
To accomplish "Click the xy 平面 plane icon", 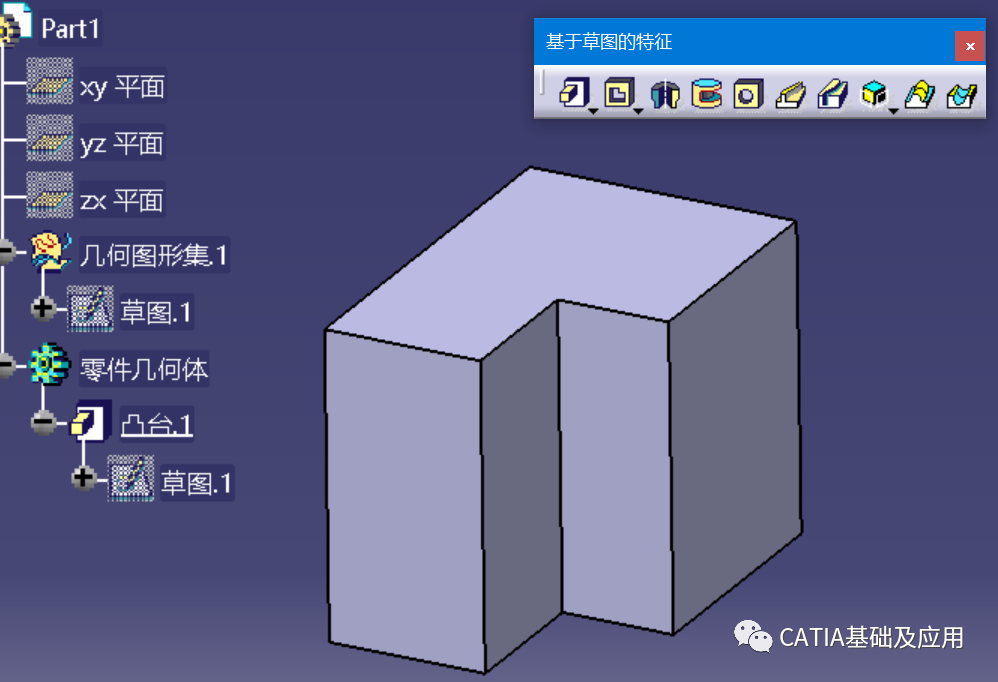I will pyautogui.click(x=50, y=81).
